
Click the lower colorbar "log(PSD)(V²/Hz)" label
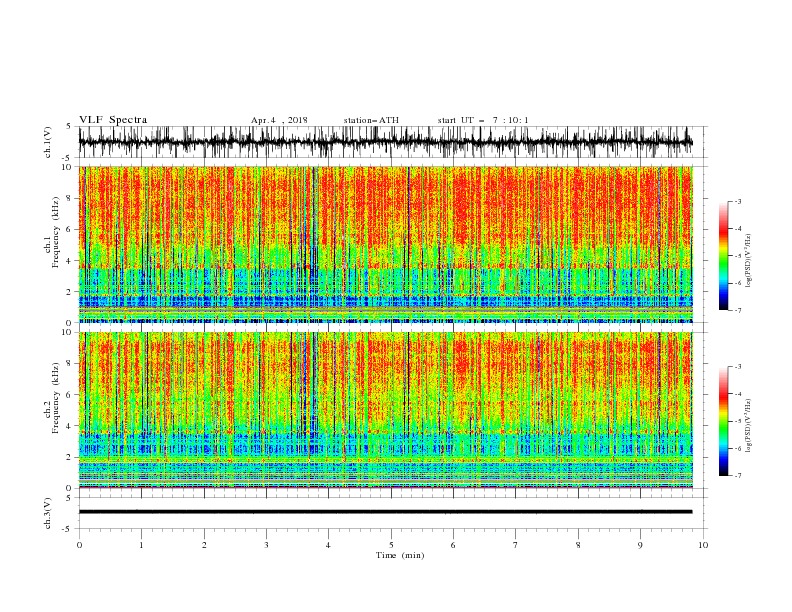tap(749, 425)
